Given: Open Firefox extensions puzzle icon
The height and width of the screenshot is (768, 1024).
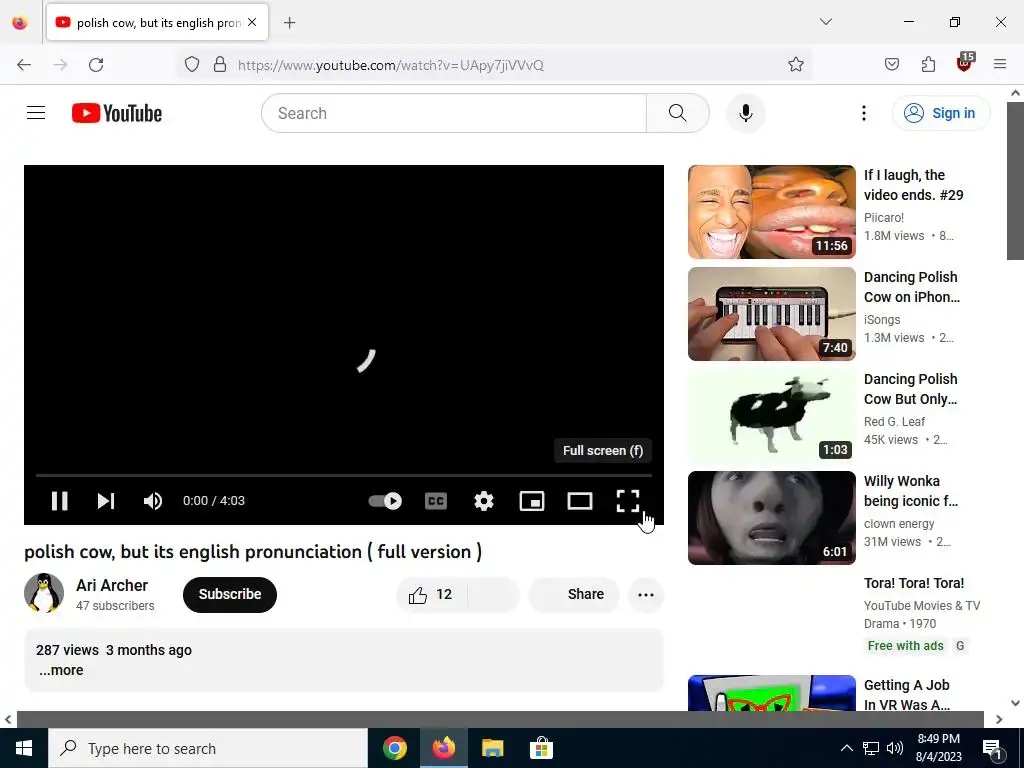Looking at the screenshot, I should coord(928,65).
